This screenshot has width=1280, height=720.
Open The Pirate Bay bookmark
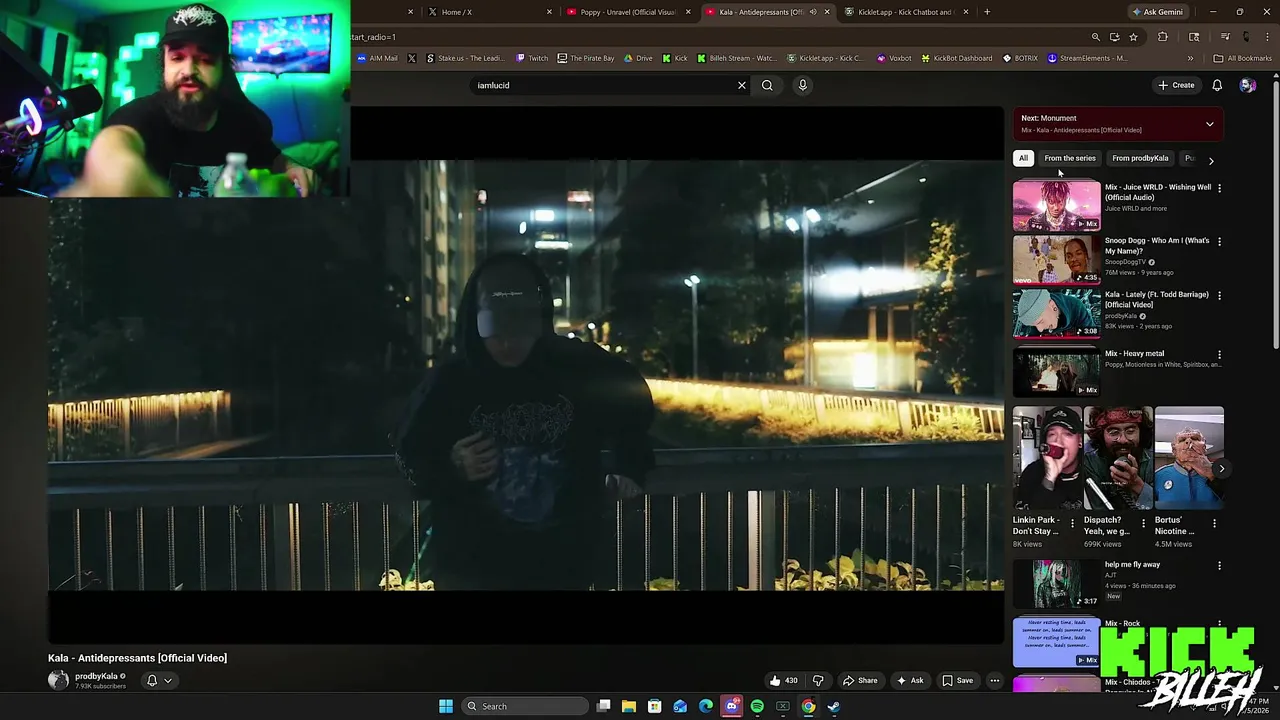coord(586,58)
